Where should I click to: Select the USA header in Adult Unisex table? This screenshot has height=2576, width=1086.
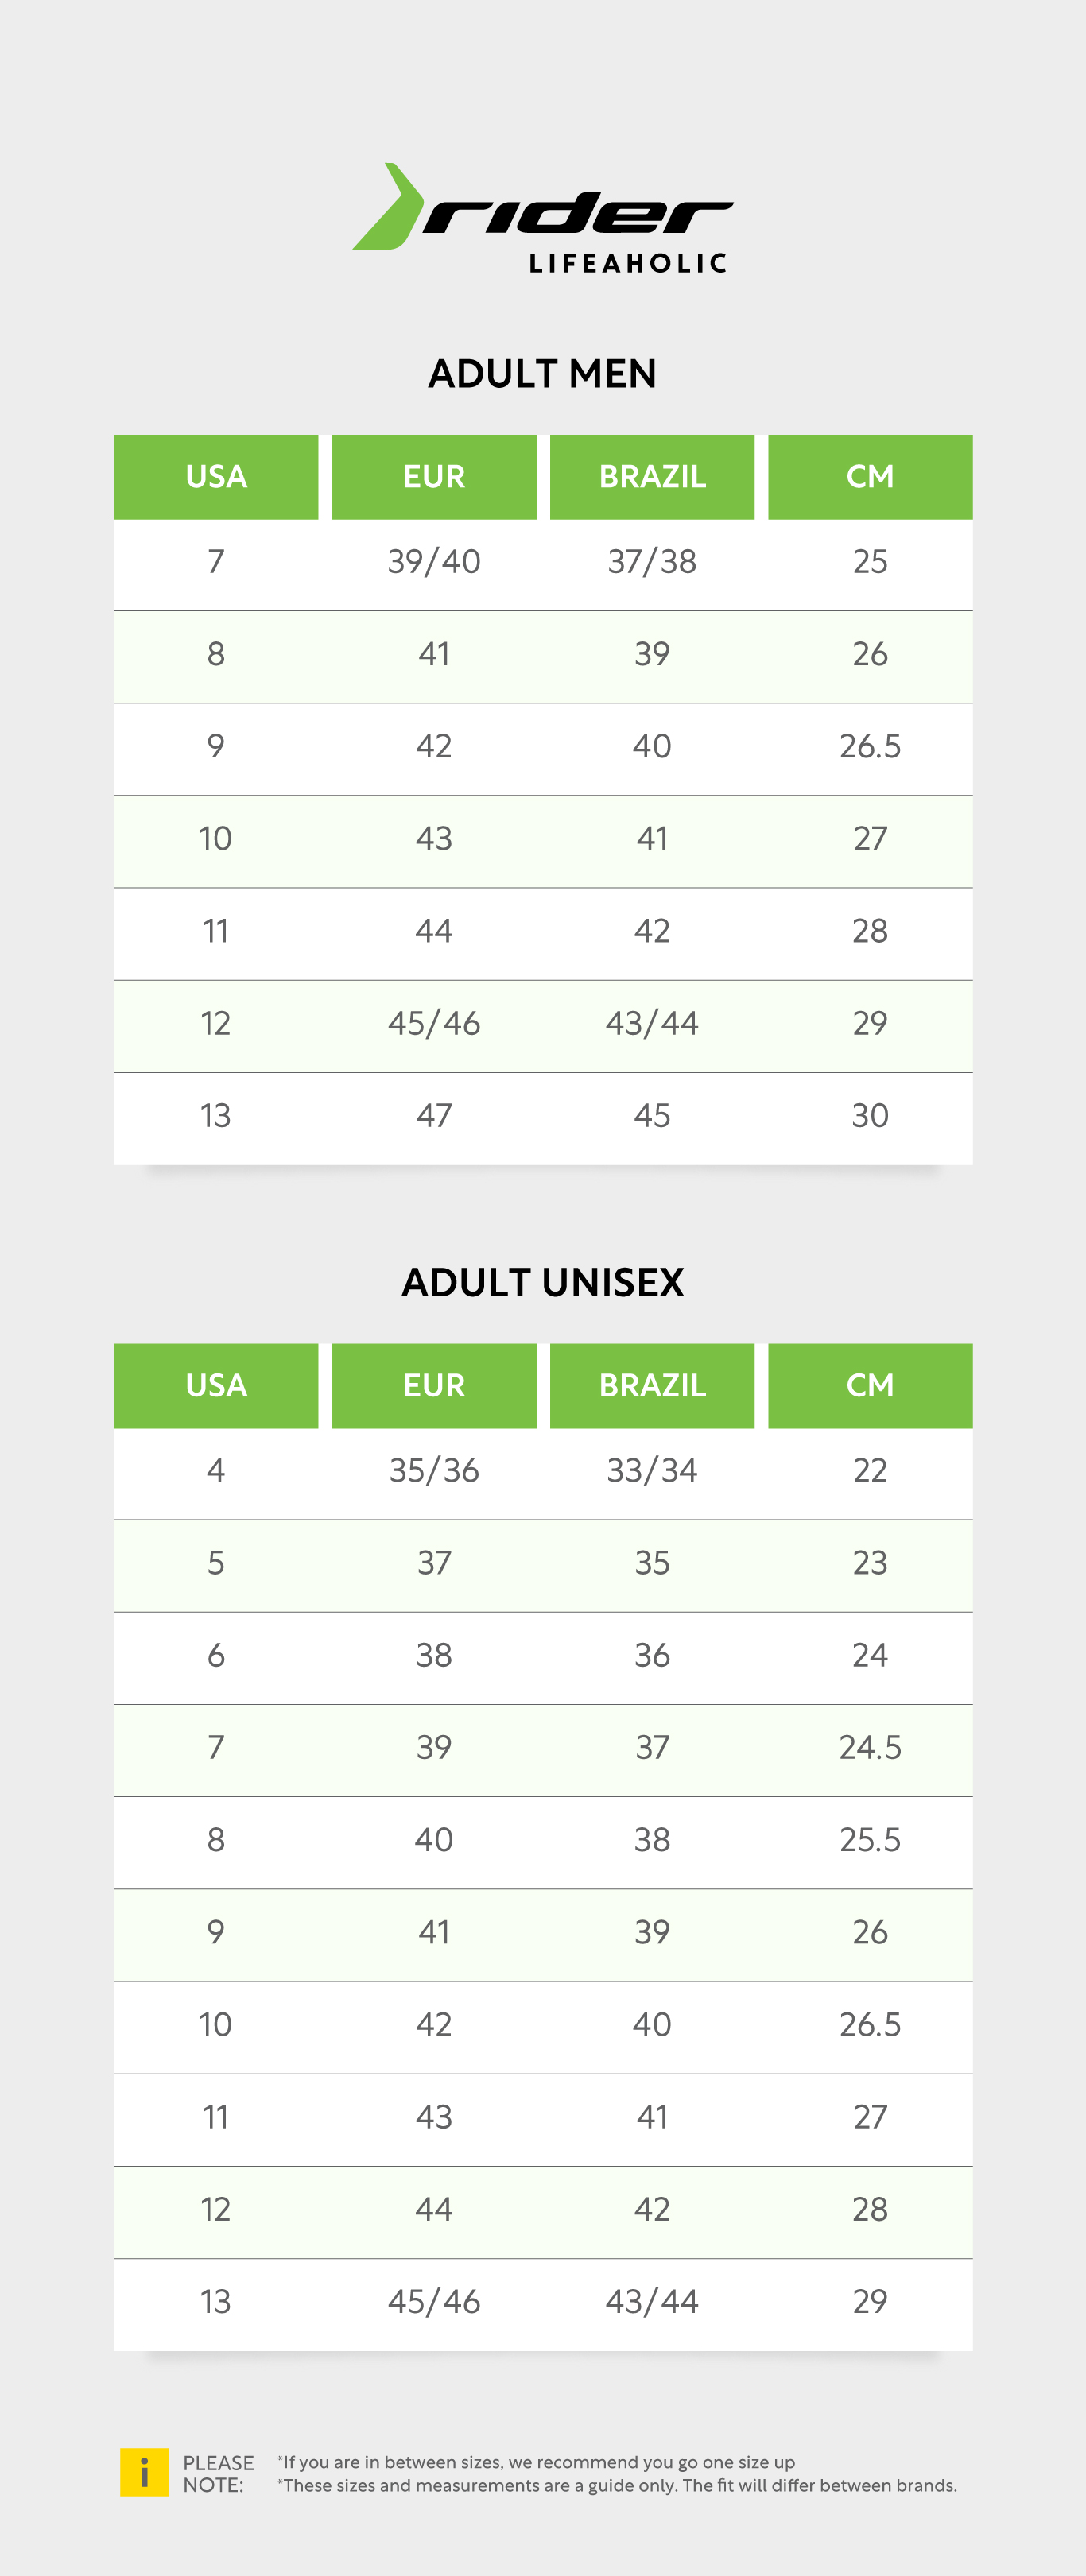pyautogui.click(x=216, y=1386)
